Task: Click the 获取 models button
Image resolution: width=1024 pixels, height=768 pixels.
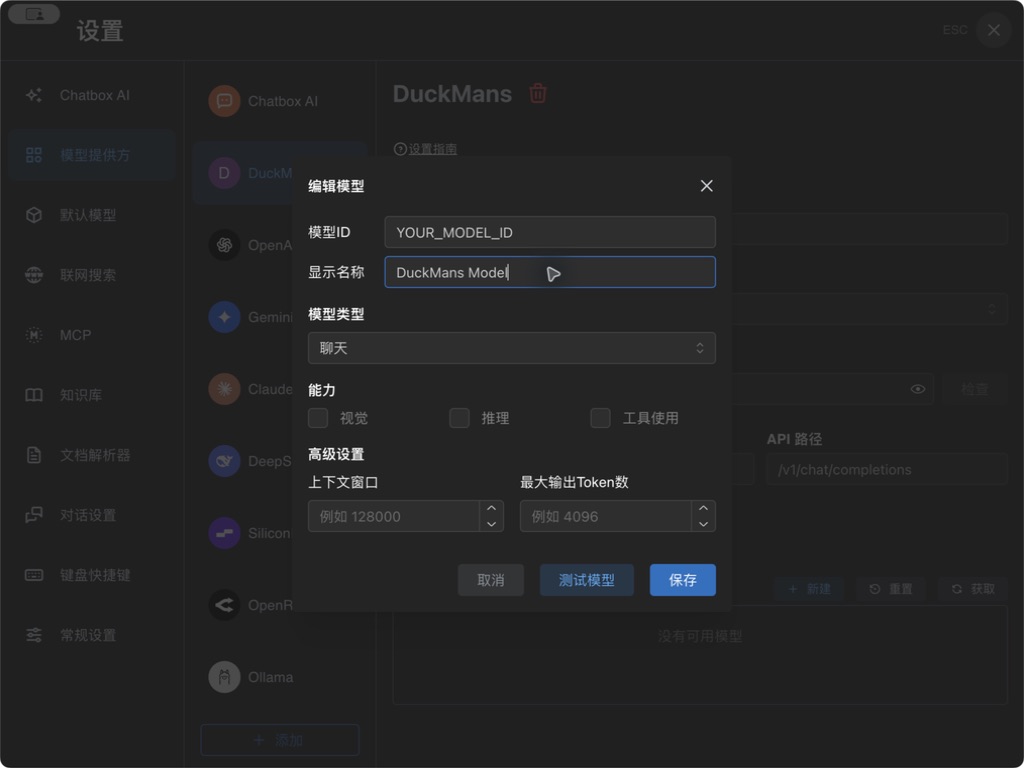Action: (973, 589)
